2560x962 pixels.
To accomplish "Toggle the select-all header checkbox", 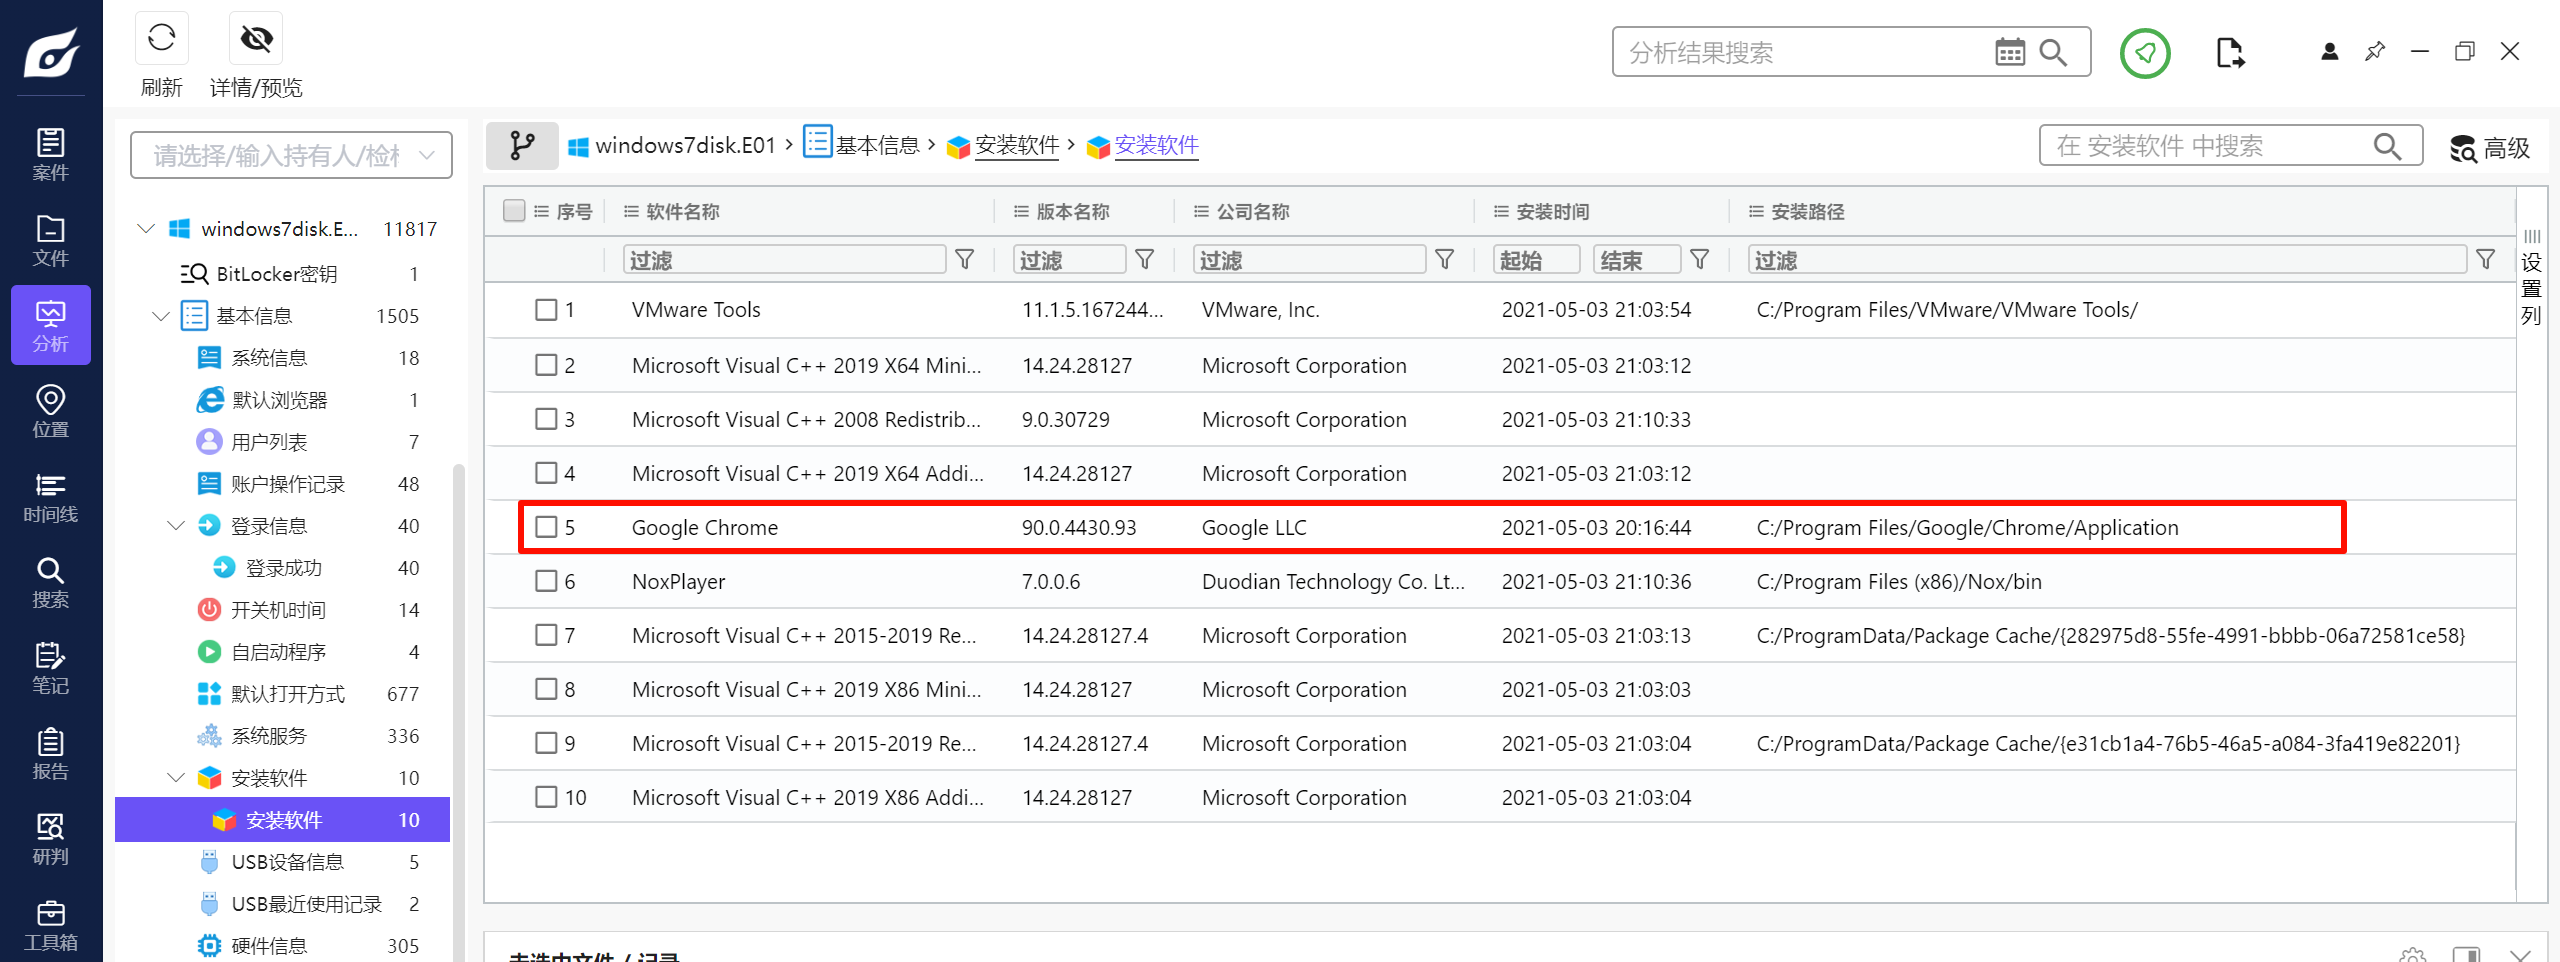I will click(x=514, y=210).
